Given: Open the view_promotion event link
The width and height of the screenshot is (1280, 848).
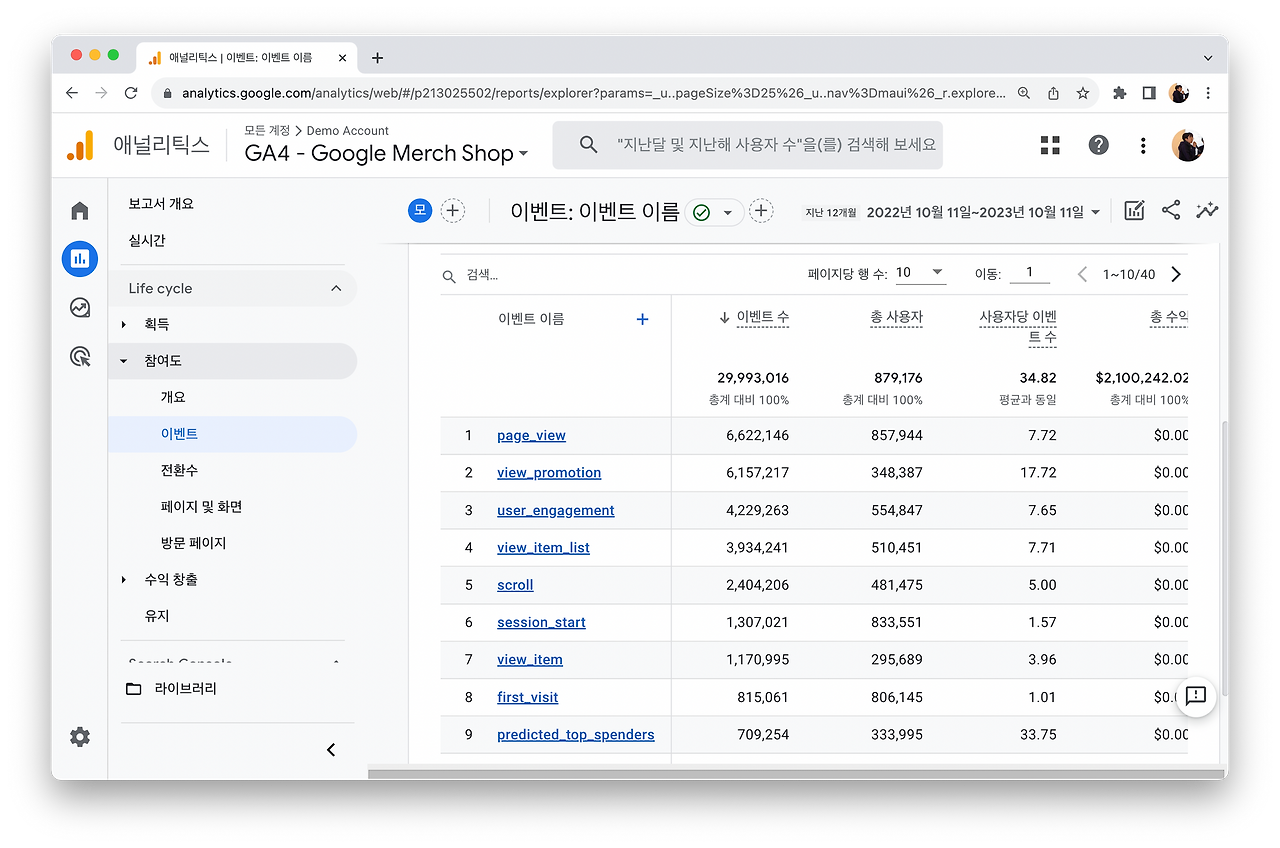Looking at the screenshot, I should point(549,473).
